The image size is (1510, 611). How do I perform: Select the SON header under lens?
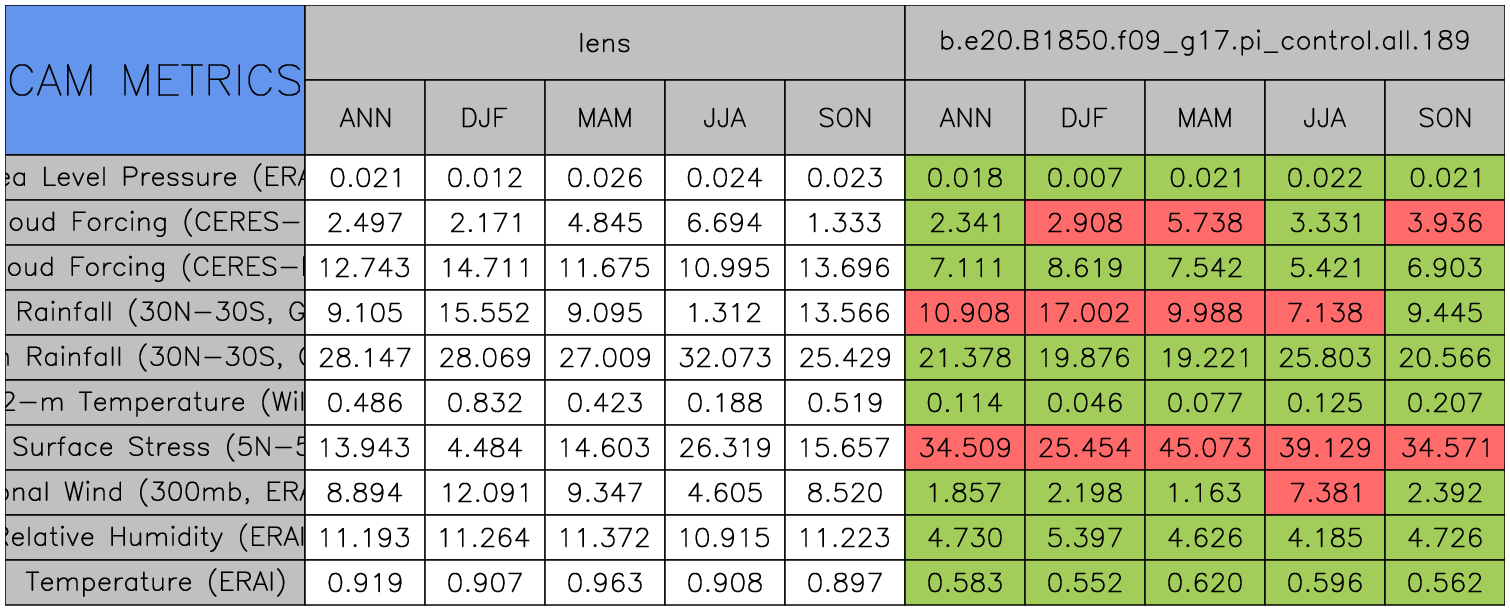845,118
